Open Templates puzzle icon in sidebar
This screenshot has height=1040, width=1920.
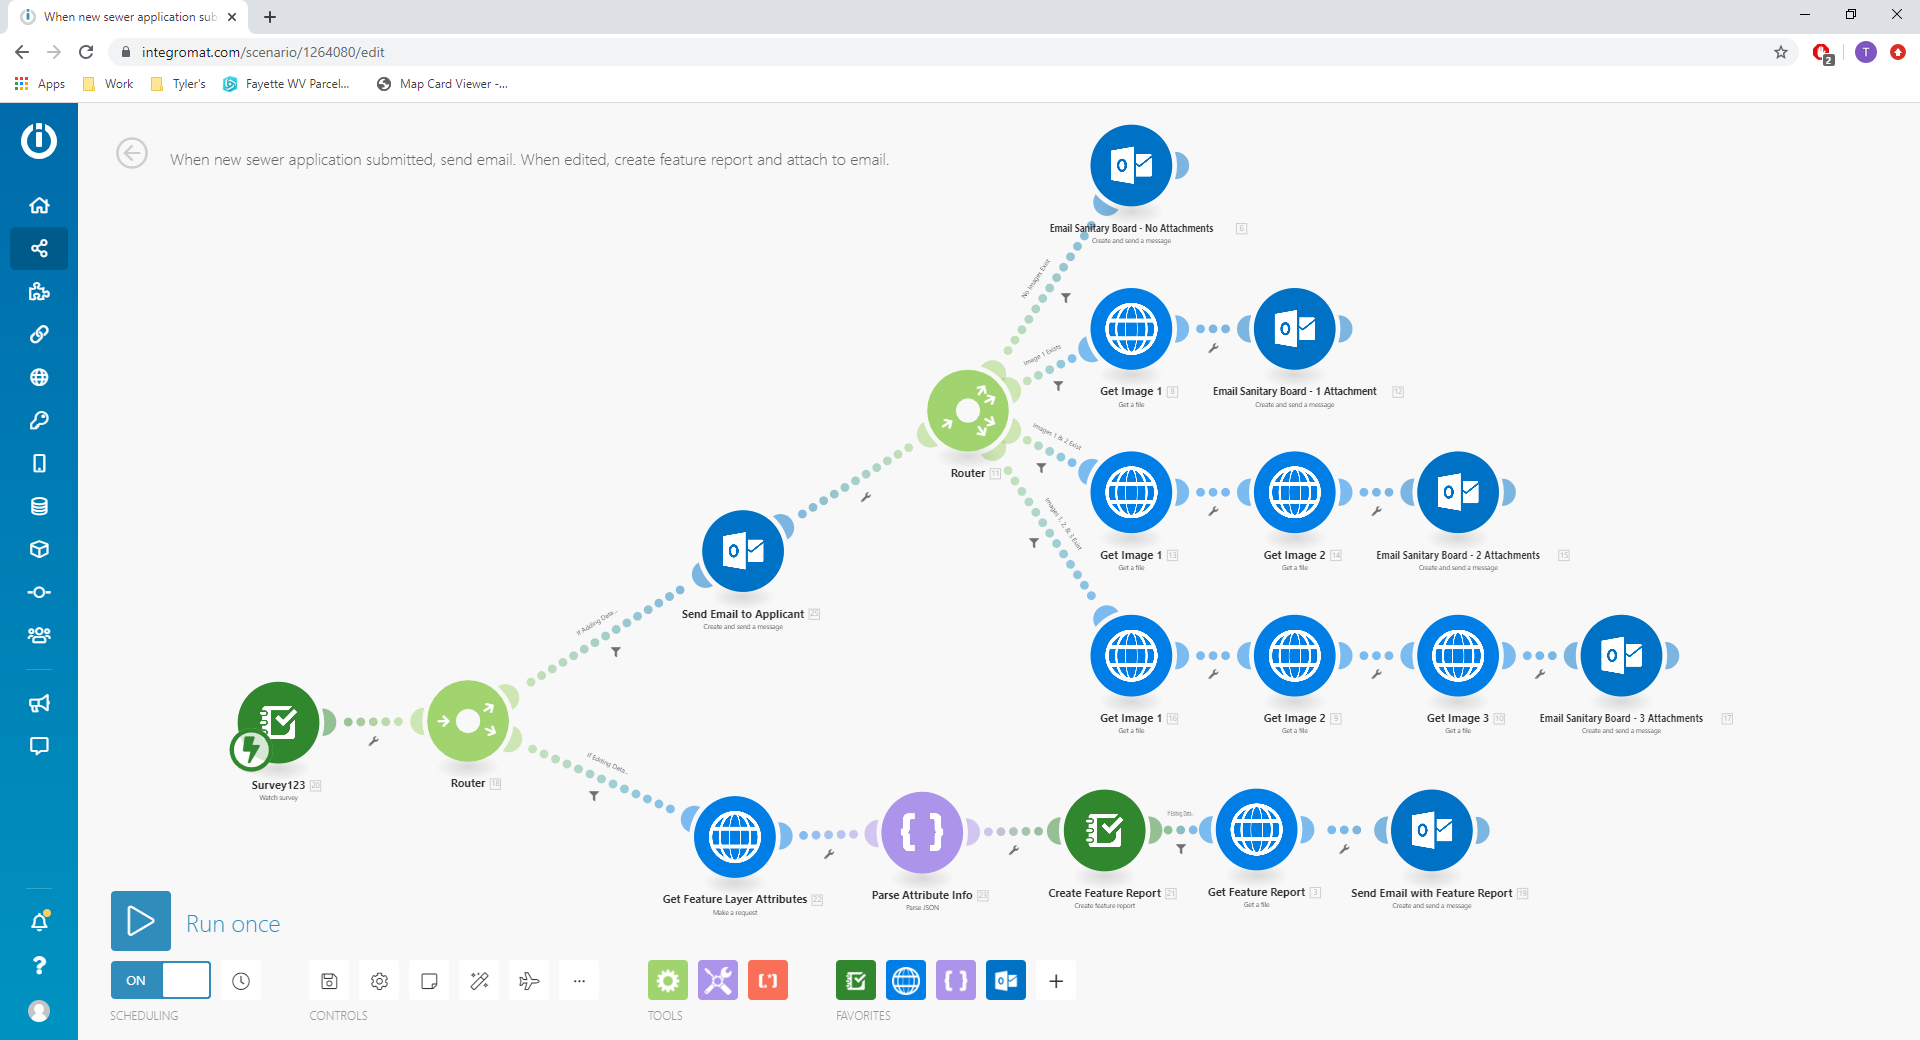pos(39,291)
